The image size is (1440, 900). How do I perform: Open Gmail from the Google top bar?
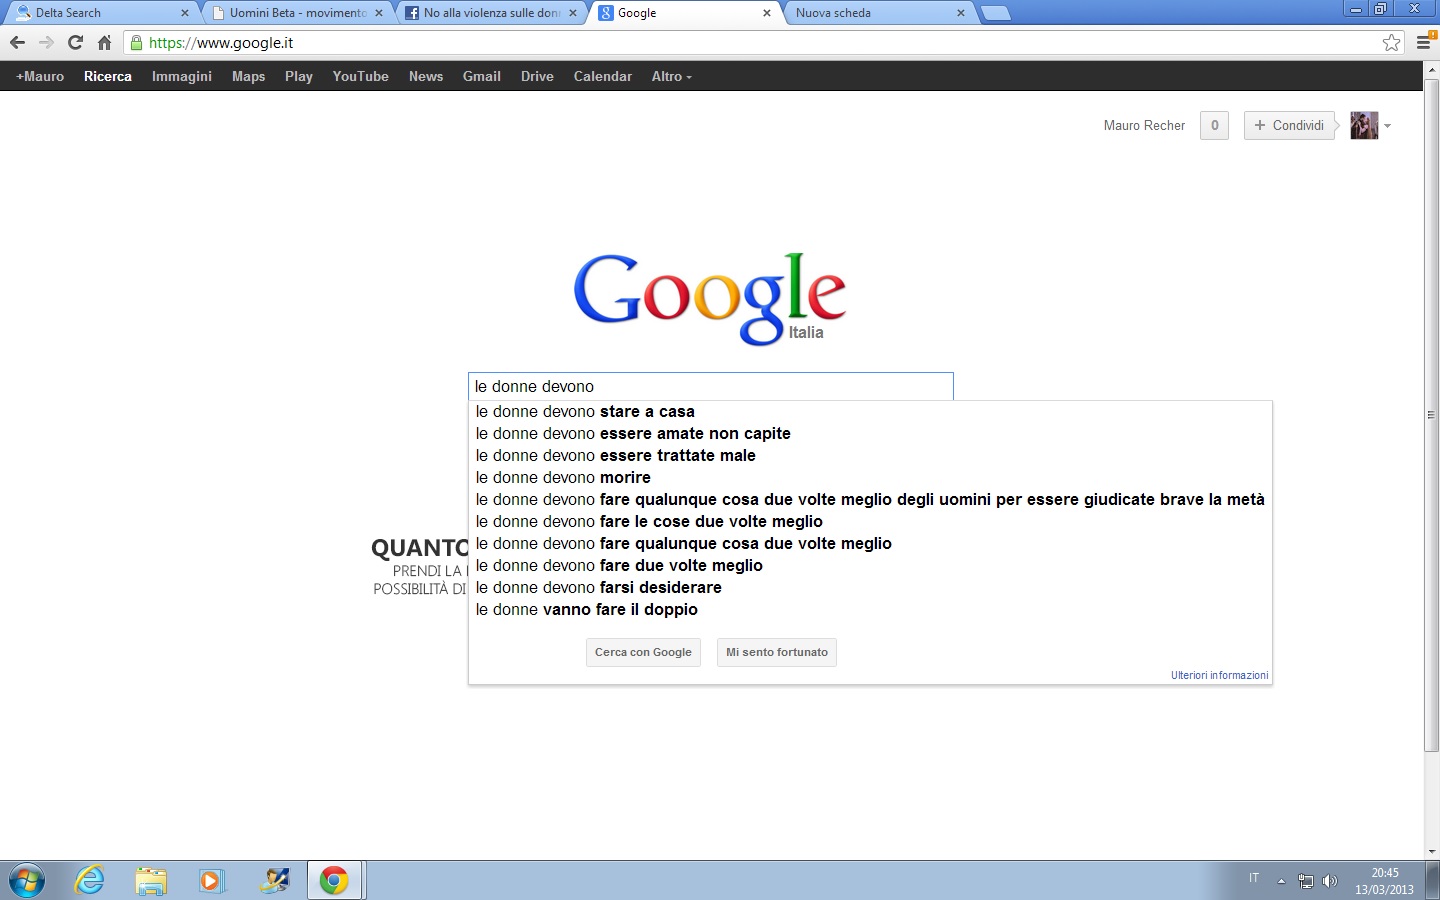pyautogui.click(x=481, y=76)
